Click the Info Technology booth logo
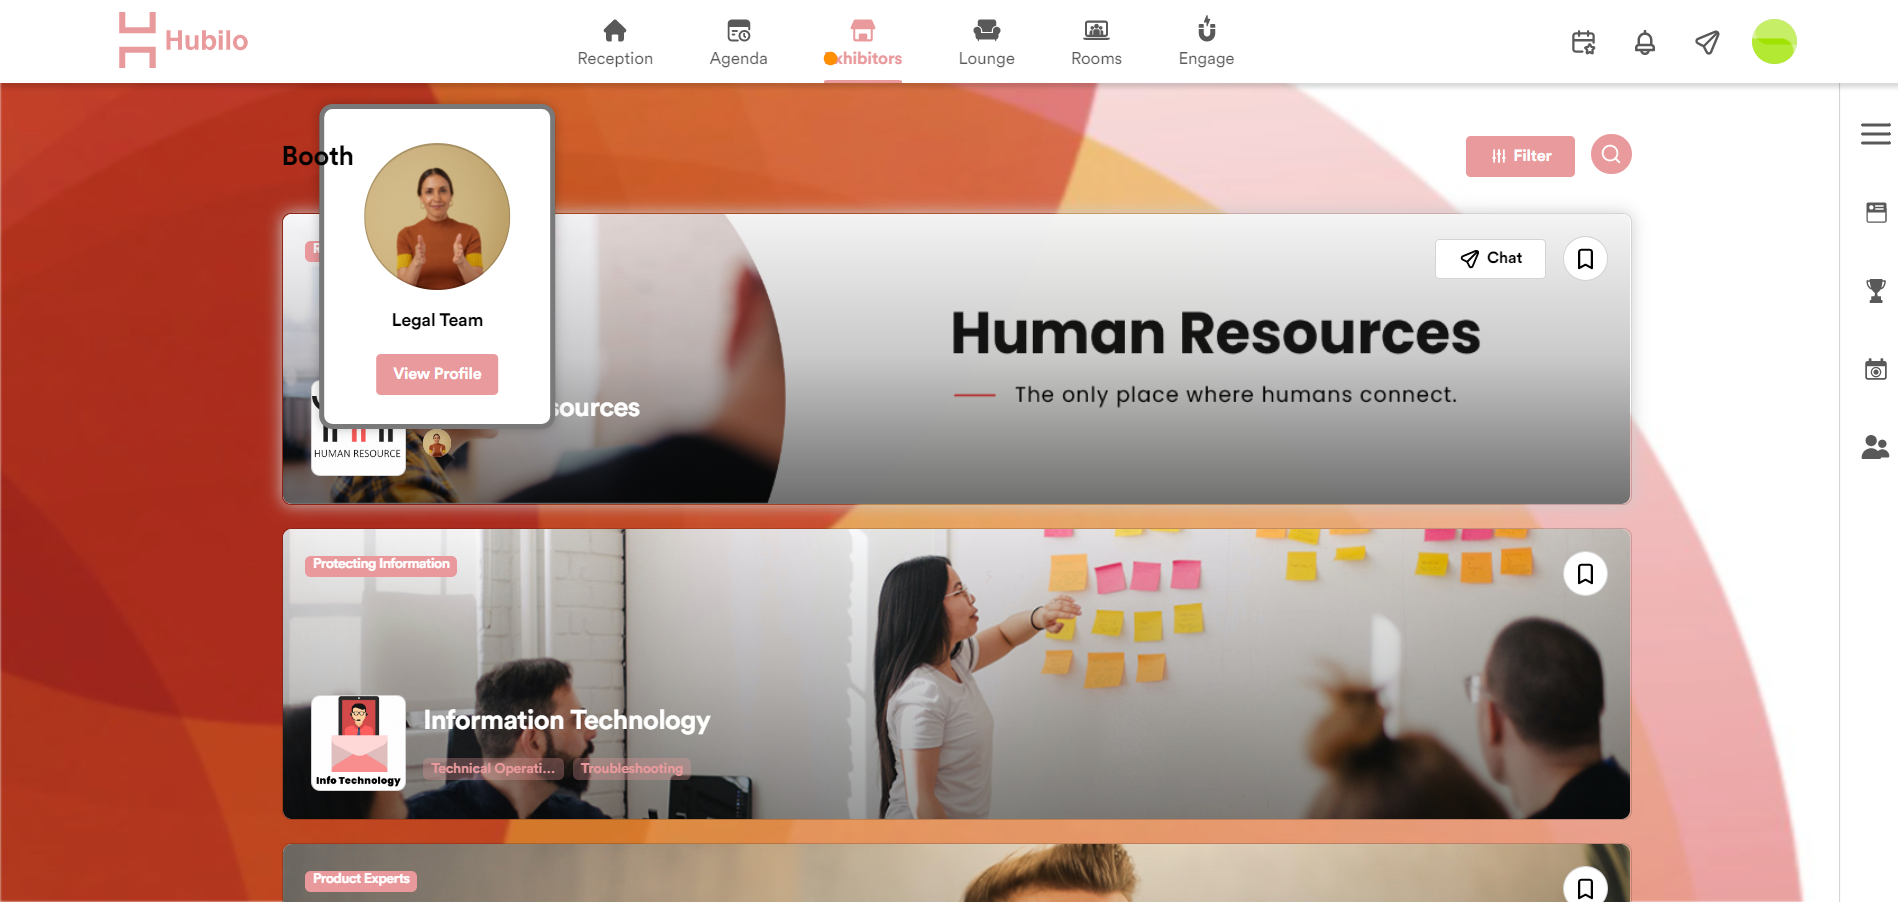The width and height of the screenshot is (1898, 902). (x=358, y=743)
